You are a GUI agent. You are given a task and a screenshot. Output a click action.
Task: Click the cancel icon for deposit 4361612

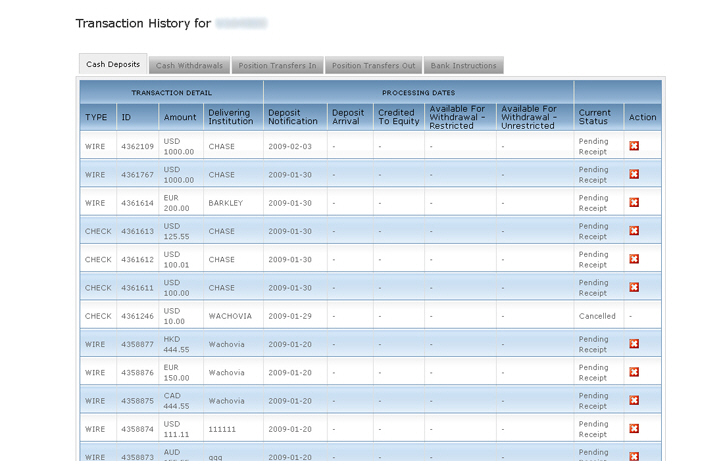tap(634, 259)
